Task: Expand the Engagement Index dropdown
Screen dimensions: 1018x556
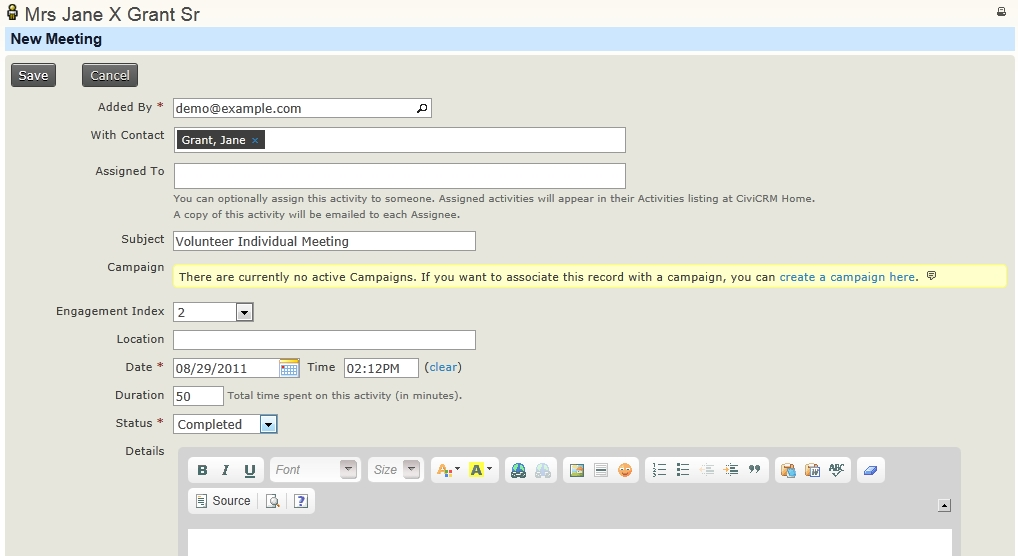Action: click(244, 312)
